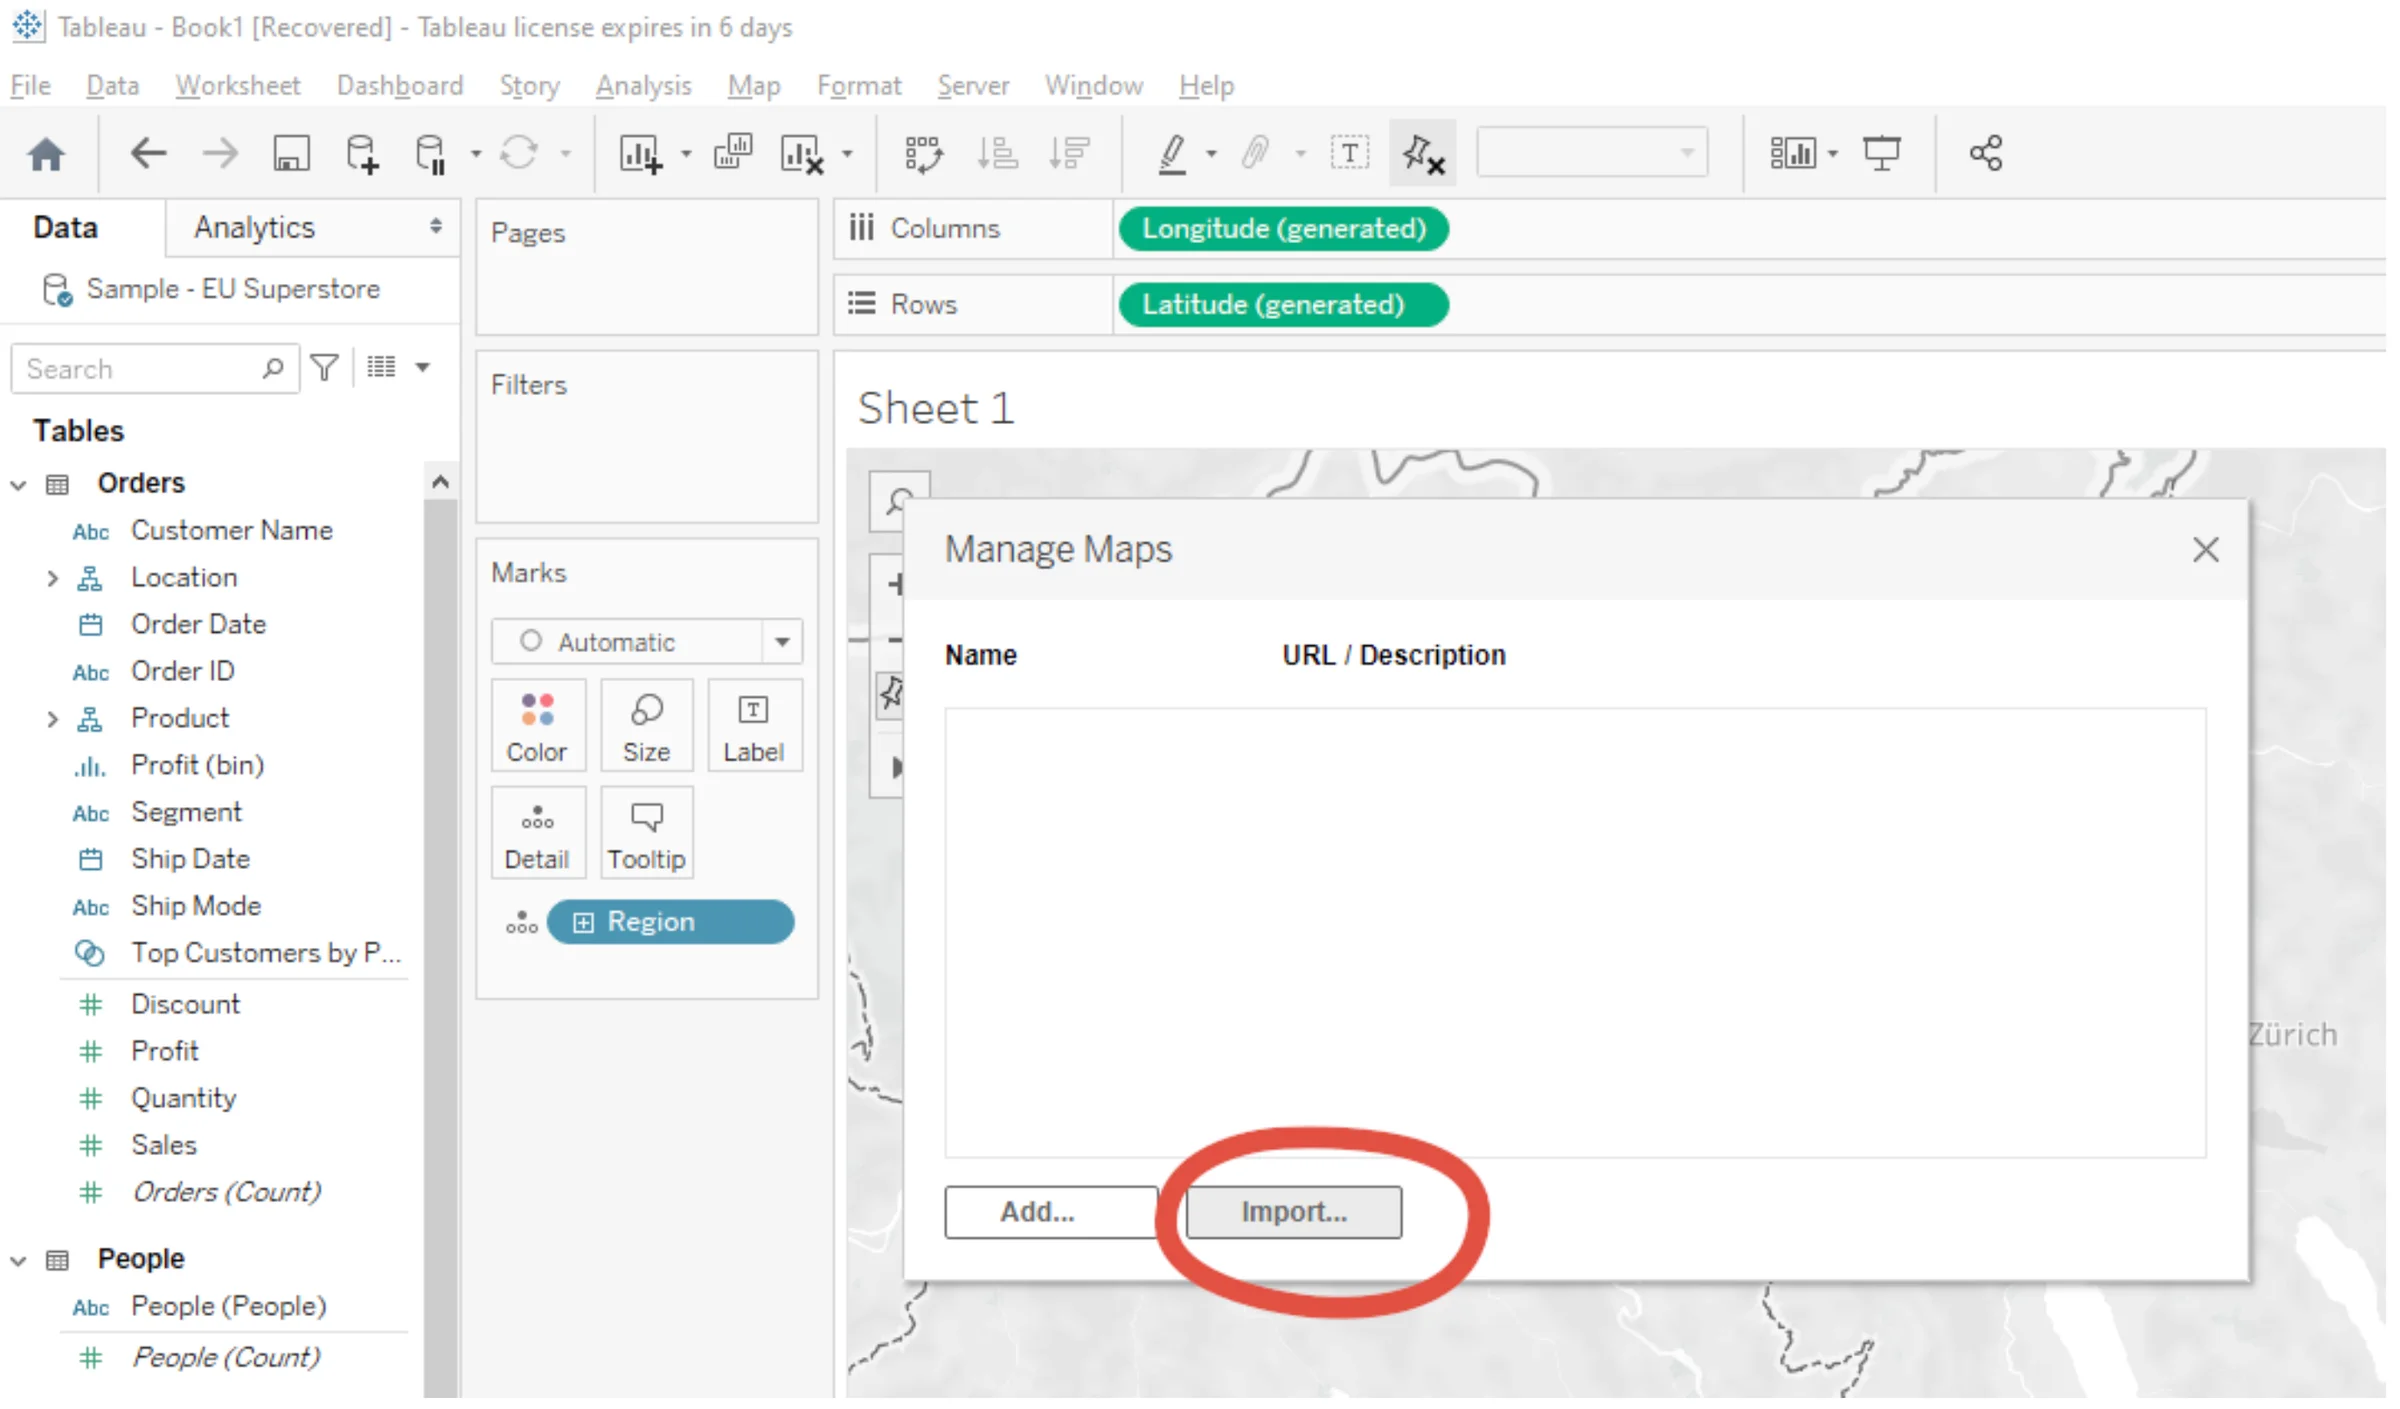This screenshot has height=1409, width=2400.
Task: Open the Show/Hide cards dropdown arrow
Action: coord(1833,154)
